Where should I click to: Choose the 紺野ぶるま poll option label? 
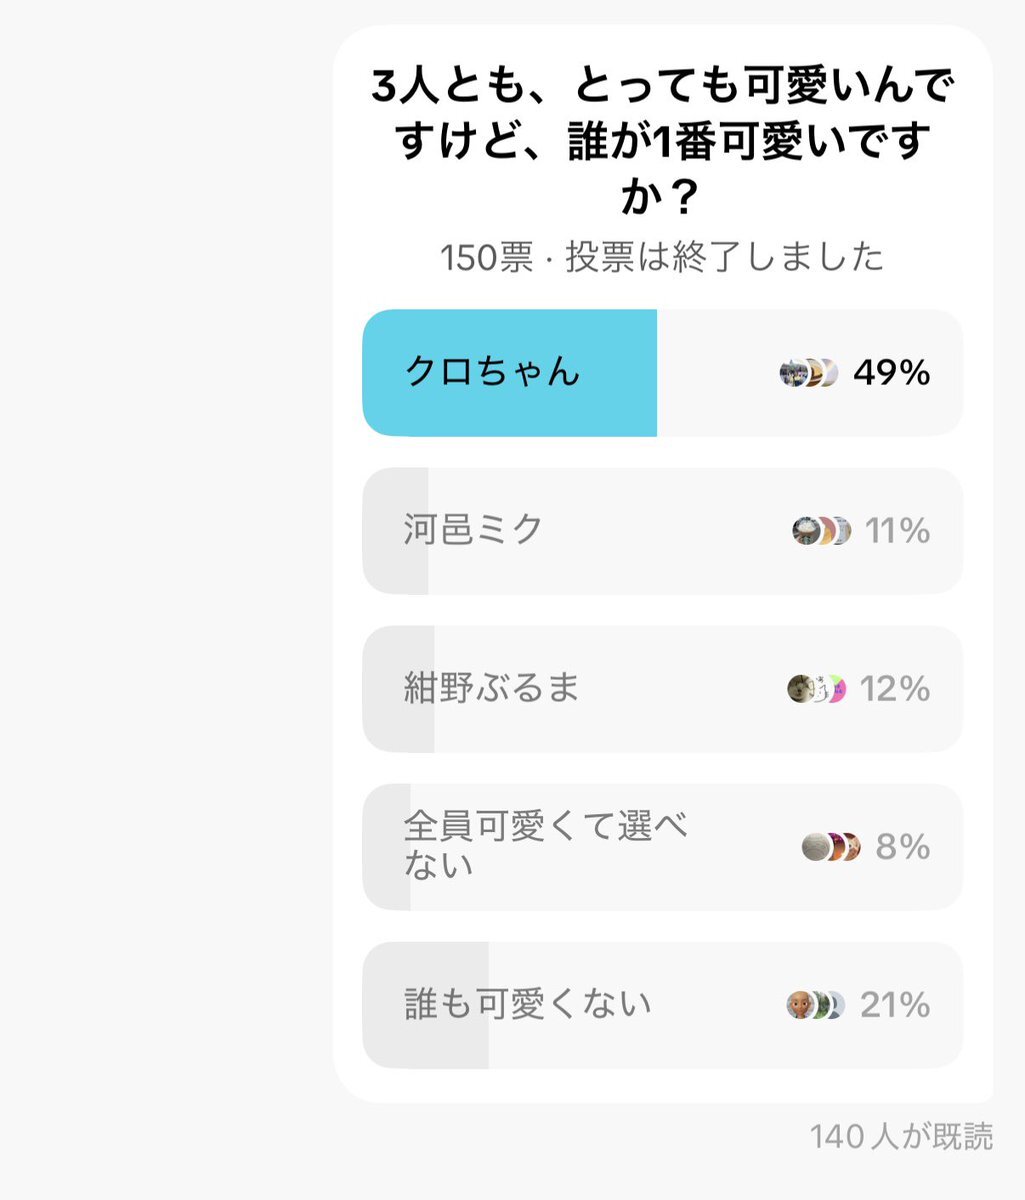(491, 688)
